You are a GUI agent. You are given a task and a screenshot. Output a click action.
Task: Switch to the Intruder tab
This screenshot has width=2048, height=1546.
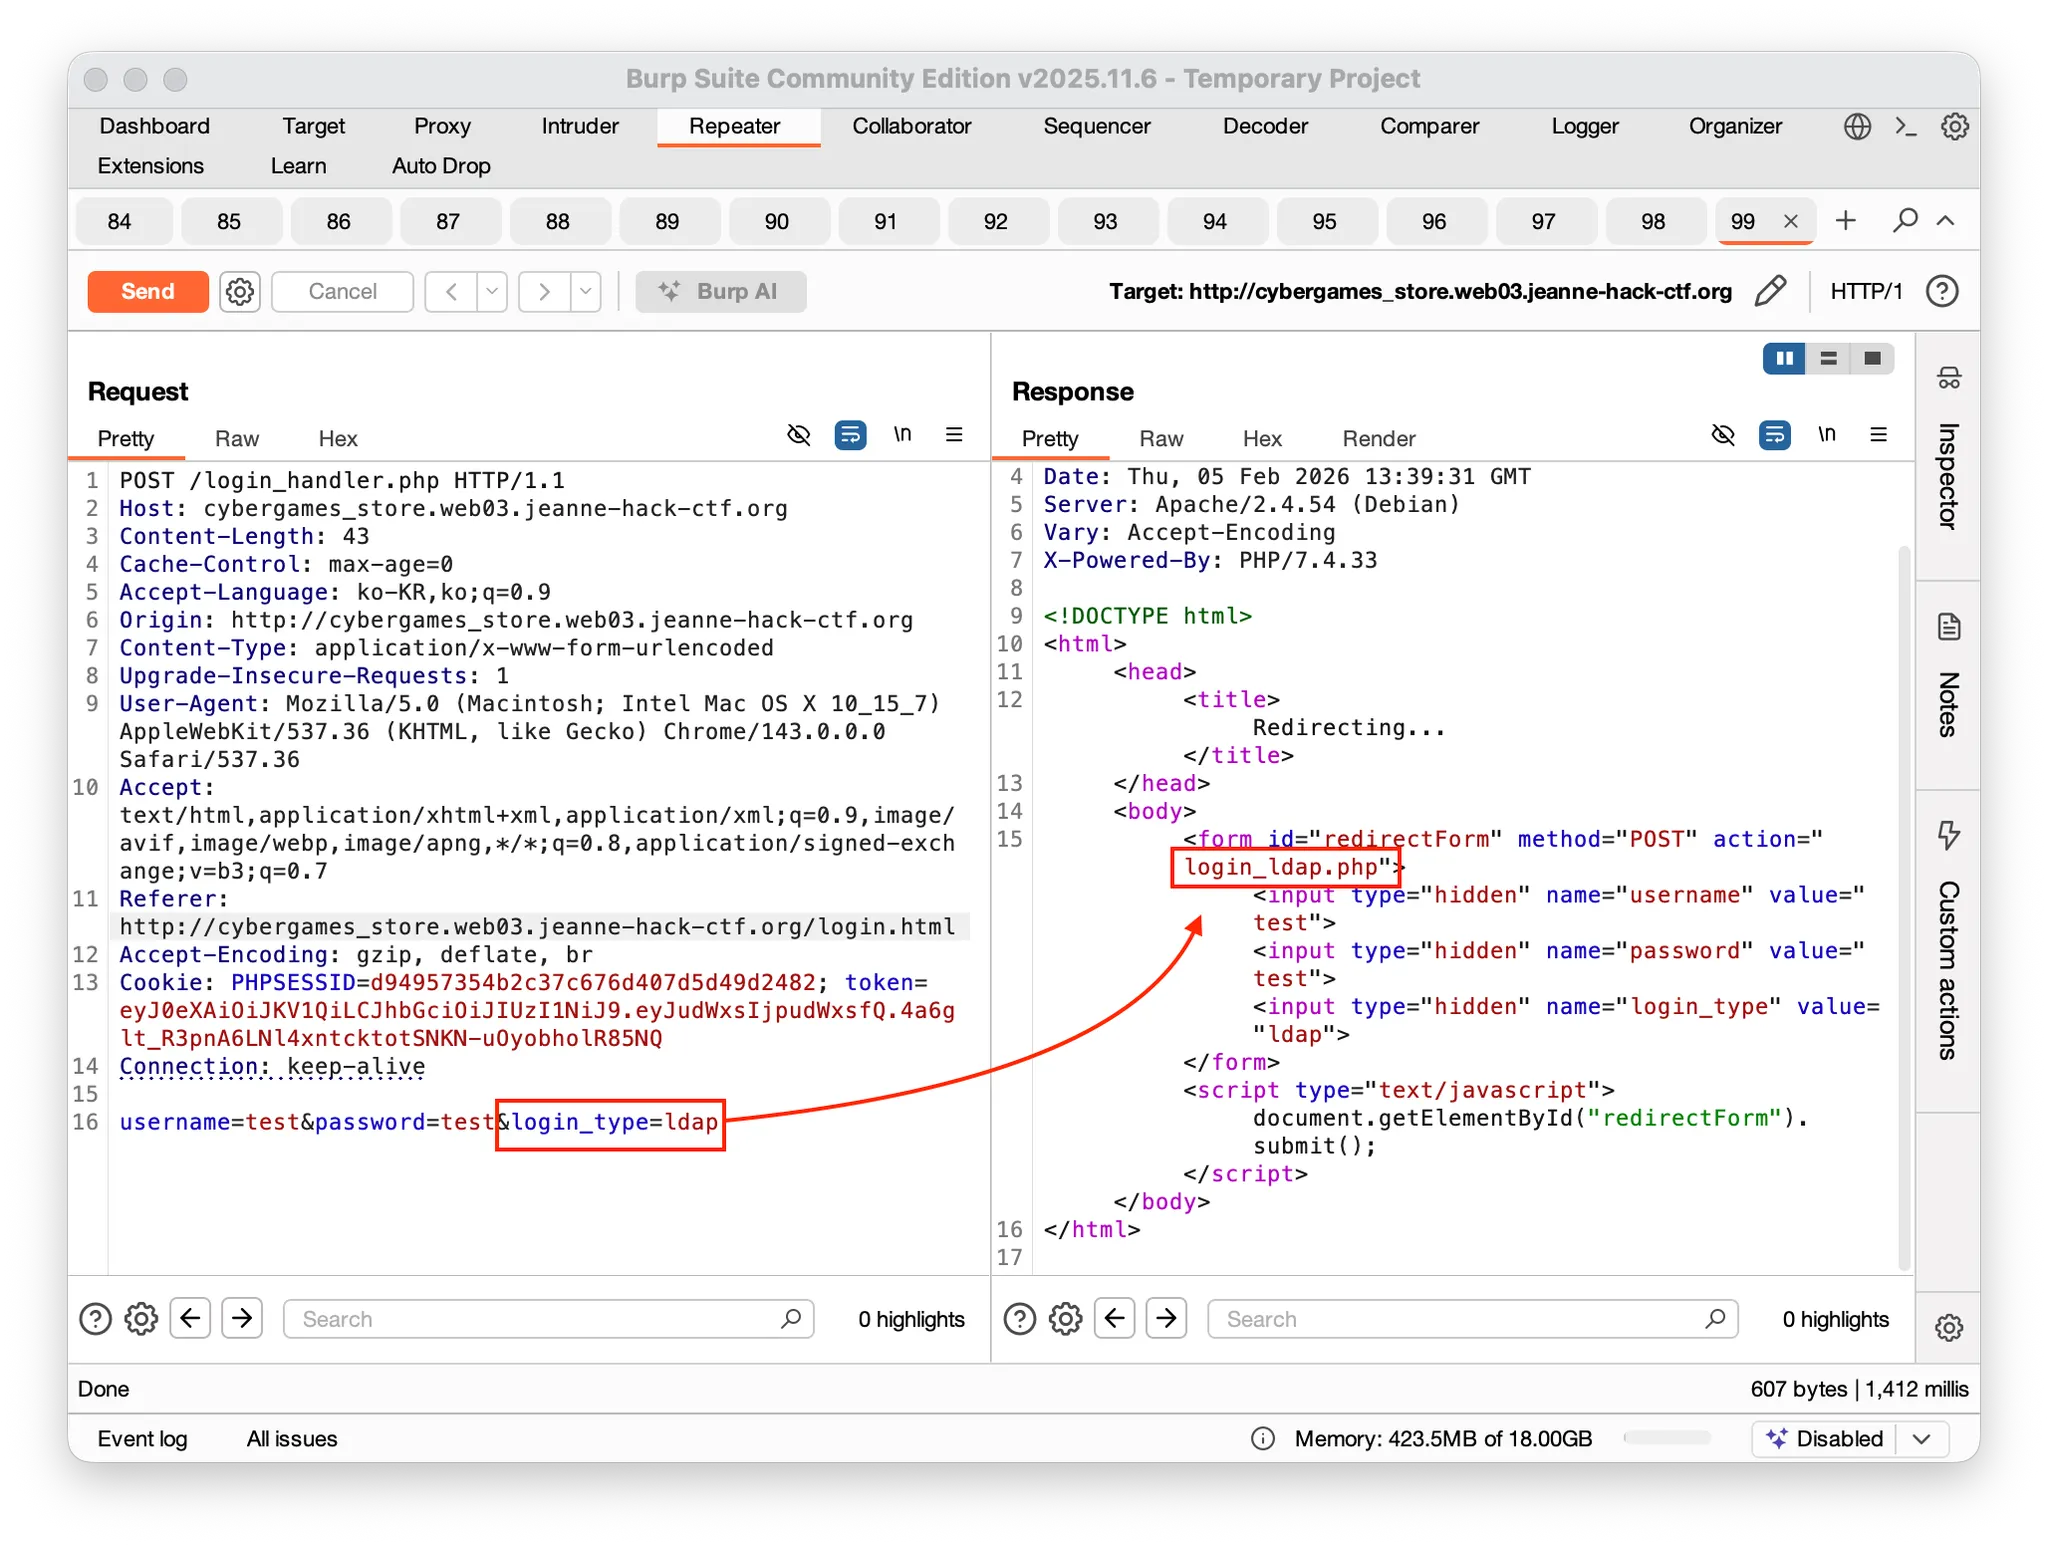click(580, 126)
